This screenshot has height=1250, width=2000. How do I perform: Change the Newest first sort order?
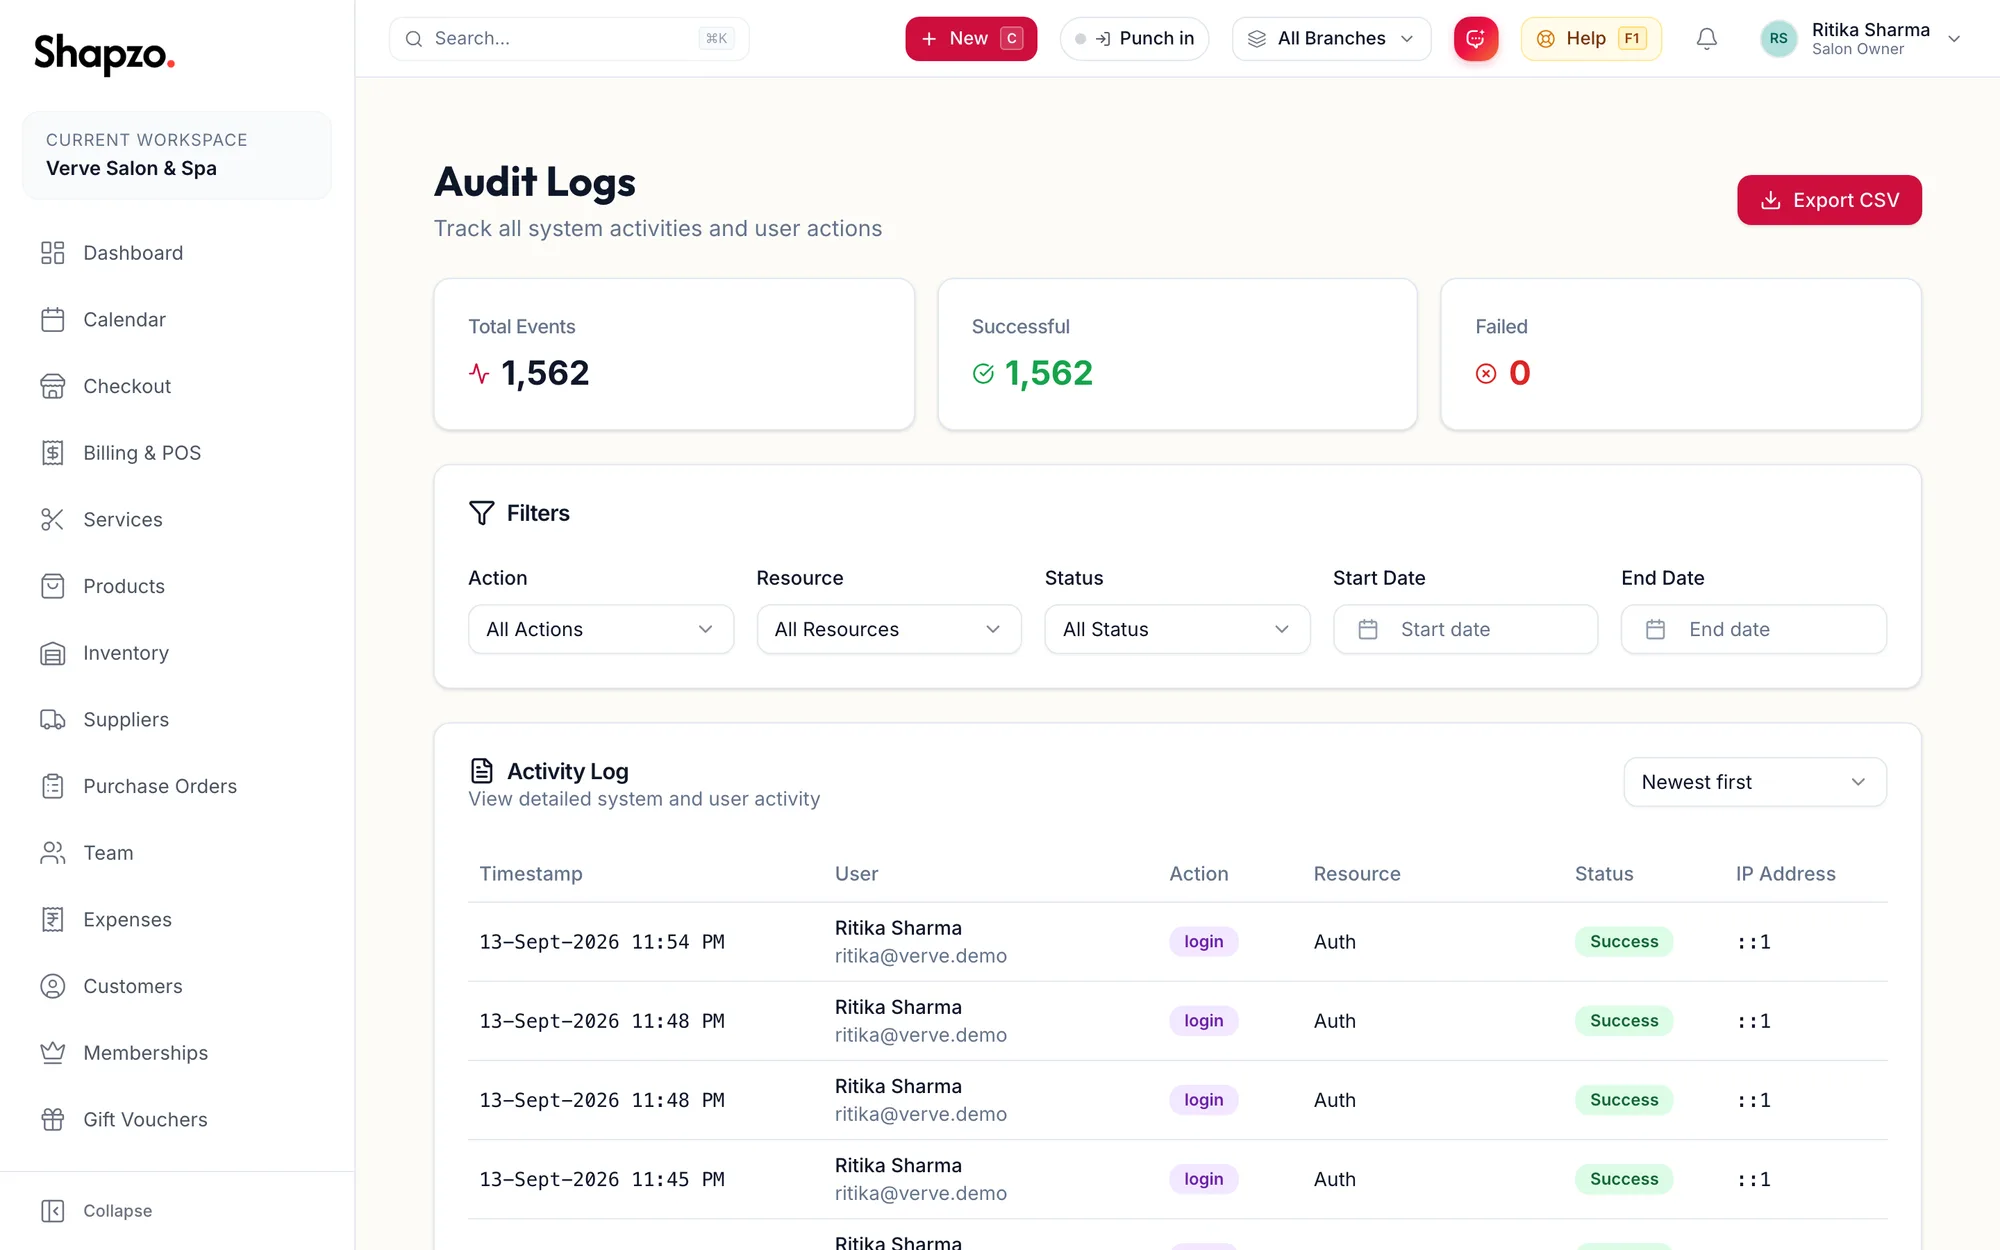[x=1755, y=782]
